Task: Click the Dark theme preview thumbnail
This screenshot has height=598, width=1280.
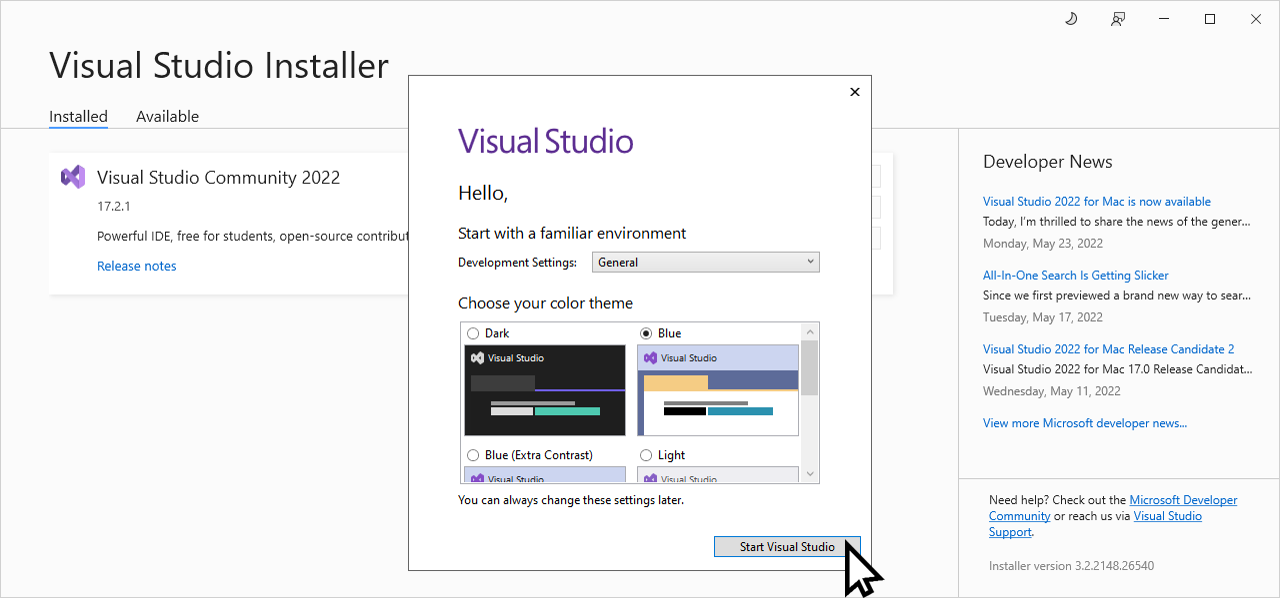Action: (x=545, y=390)
